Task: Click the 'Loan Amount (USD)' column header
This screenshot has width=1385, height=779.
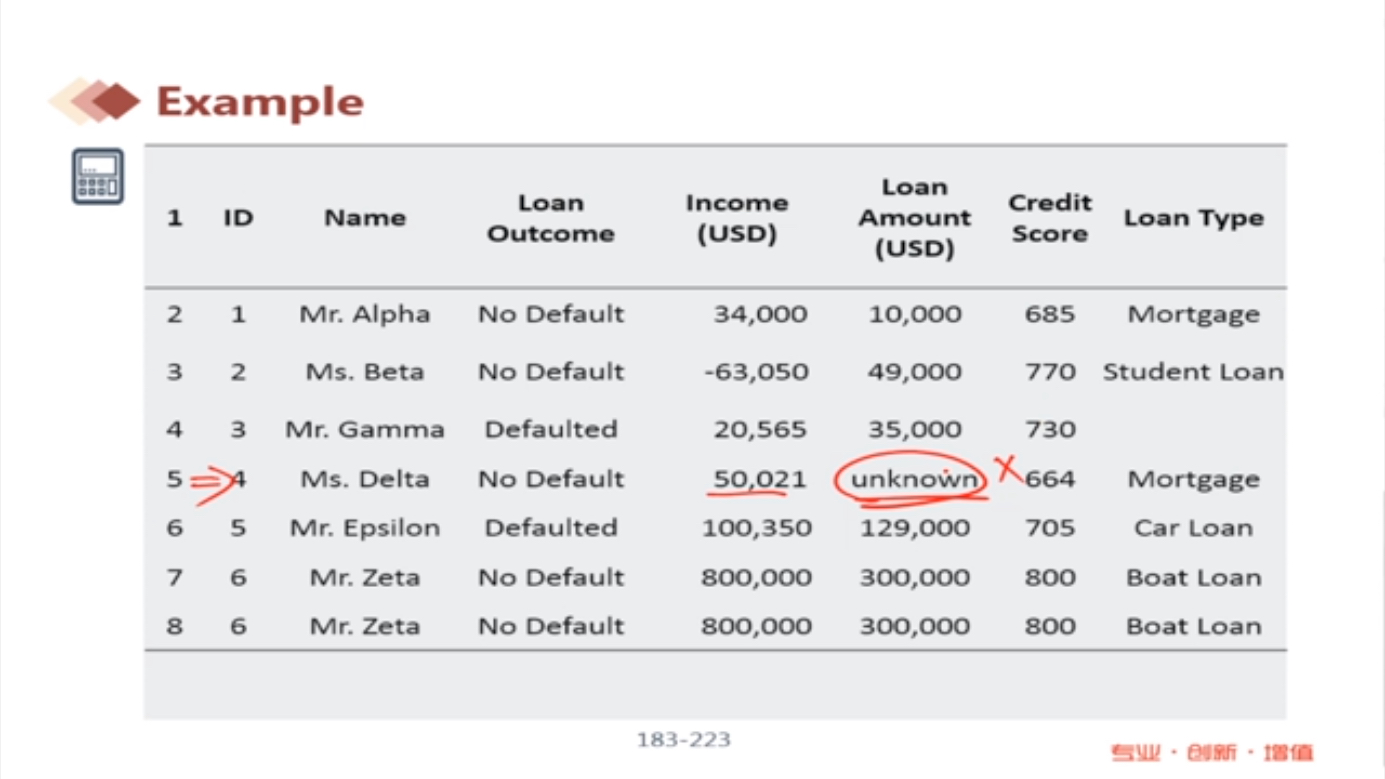Action: (x=914, y=218)
